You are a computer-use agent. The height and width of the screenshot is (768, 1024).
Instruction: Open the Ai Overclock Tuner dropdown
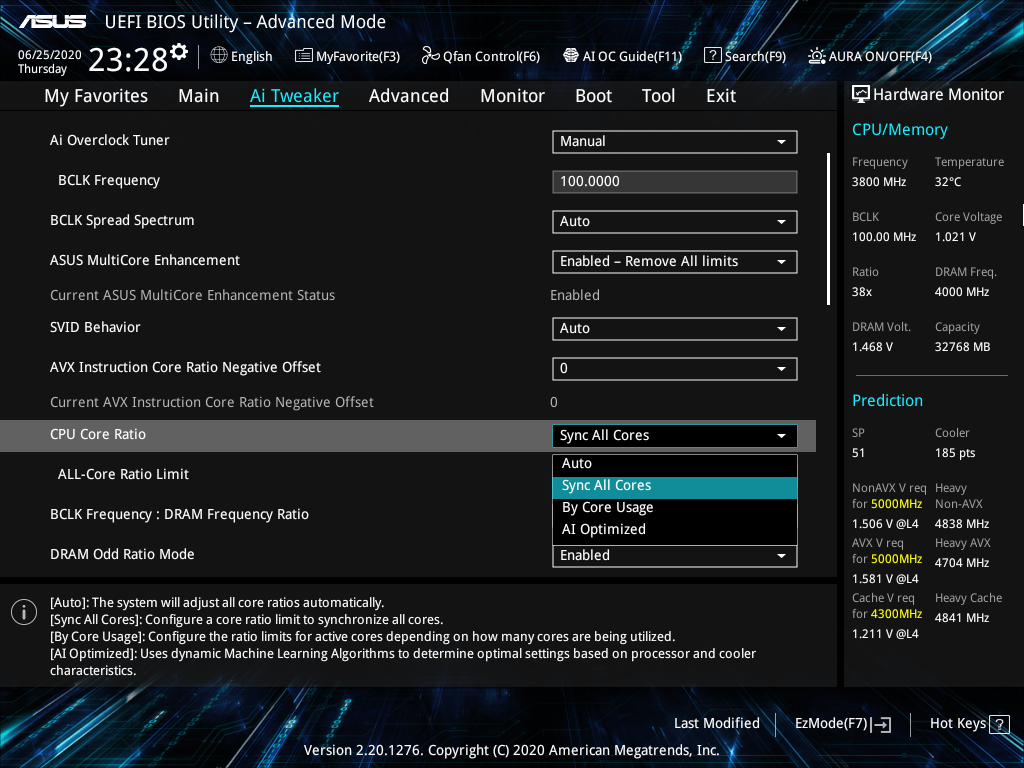[675, 142]
